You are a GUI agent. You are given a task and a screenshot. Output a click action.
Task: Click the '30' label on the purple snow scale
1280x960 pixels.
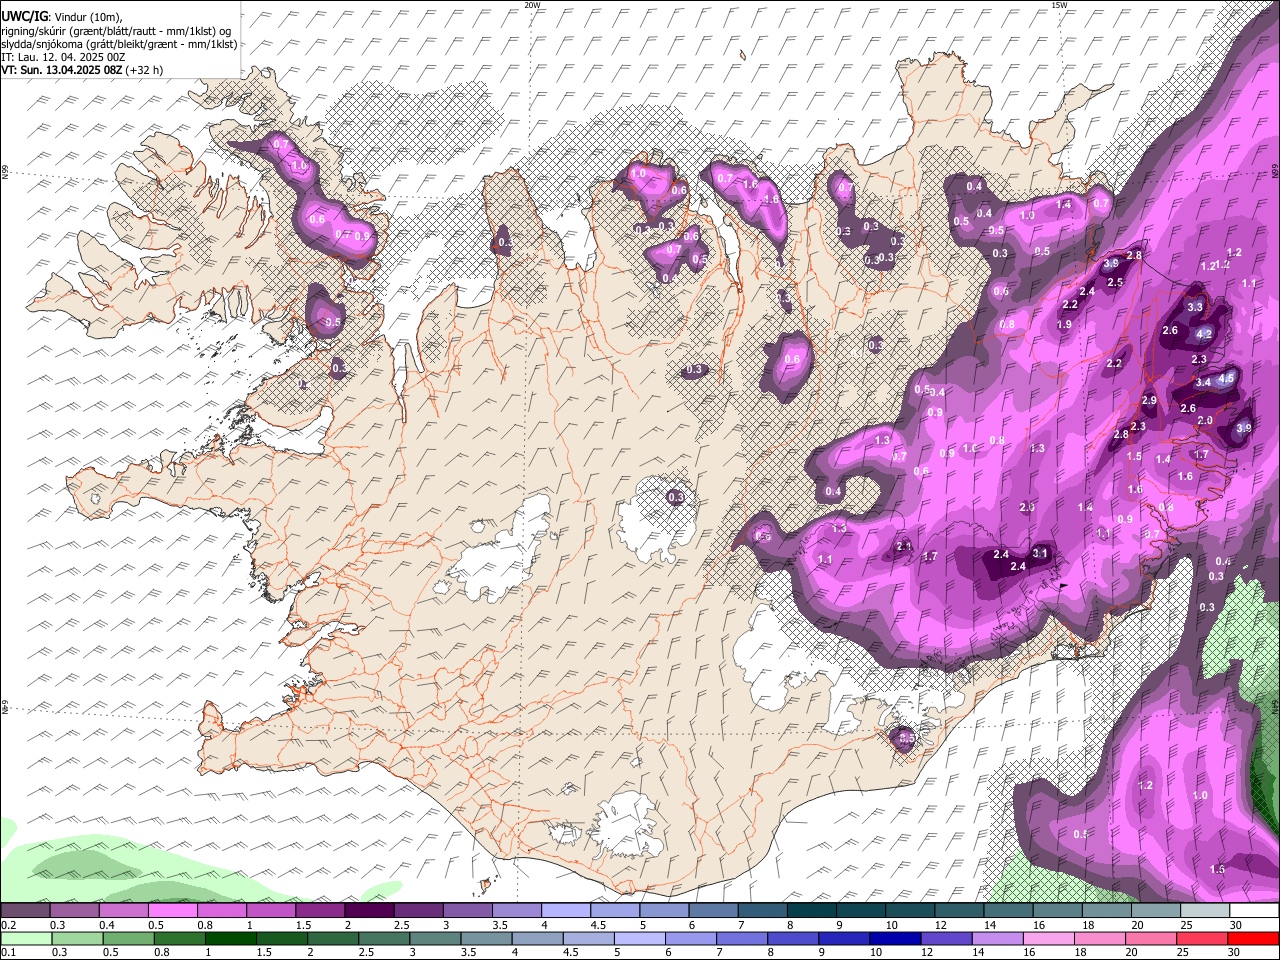[x=1236, y=926]
